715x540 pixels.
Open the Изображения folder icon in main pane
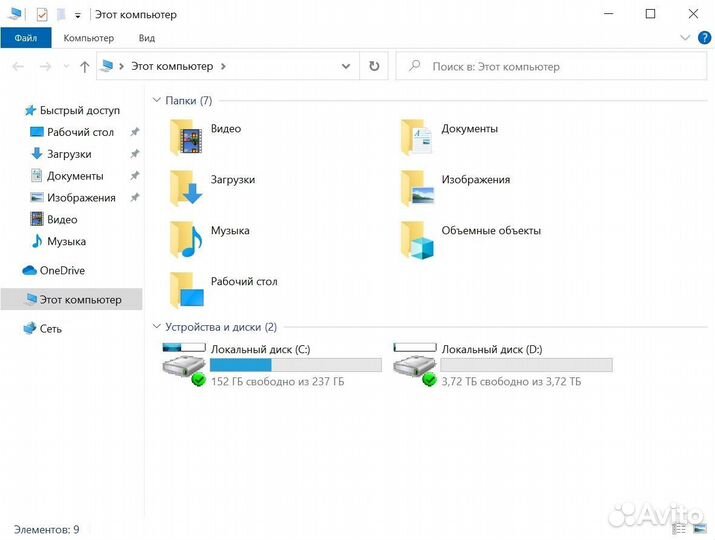(417, 188)
